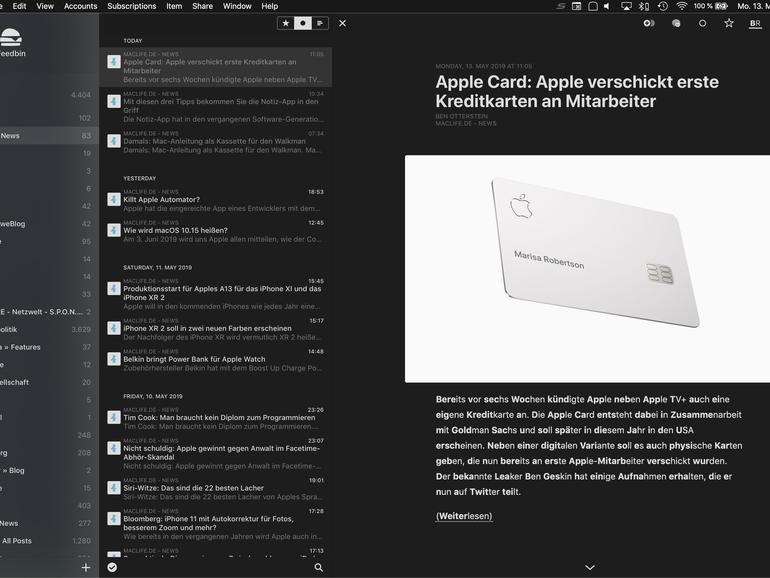Select the Blog feed with 2 unread
The width and height of the screenshot is (770, 578).
click(49, 470)
